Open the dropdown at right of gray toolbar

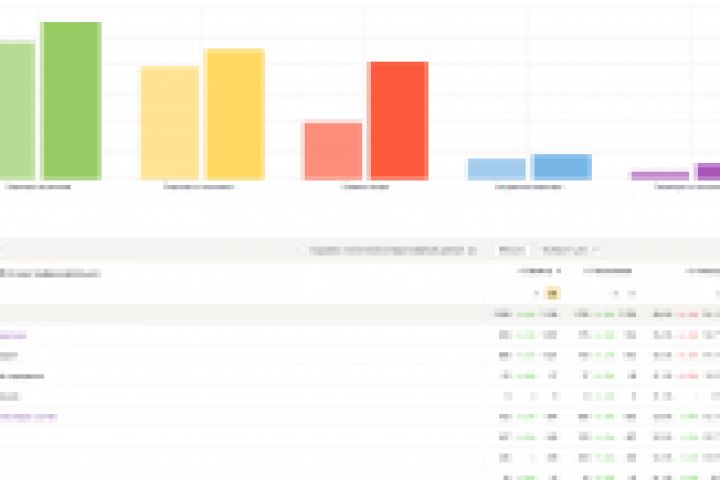pos(570,250)
